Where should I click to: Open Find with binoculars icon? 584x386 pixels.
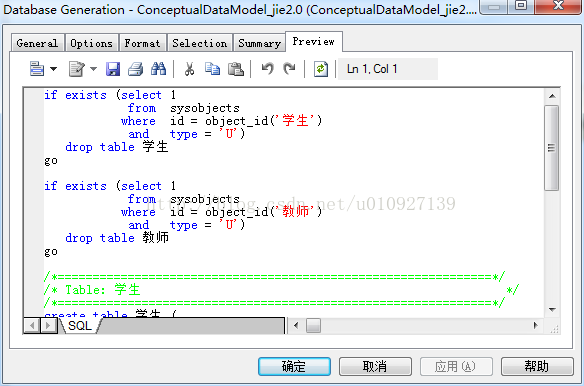click(158, 69)
